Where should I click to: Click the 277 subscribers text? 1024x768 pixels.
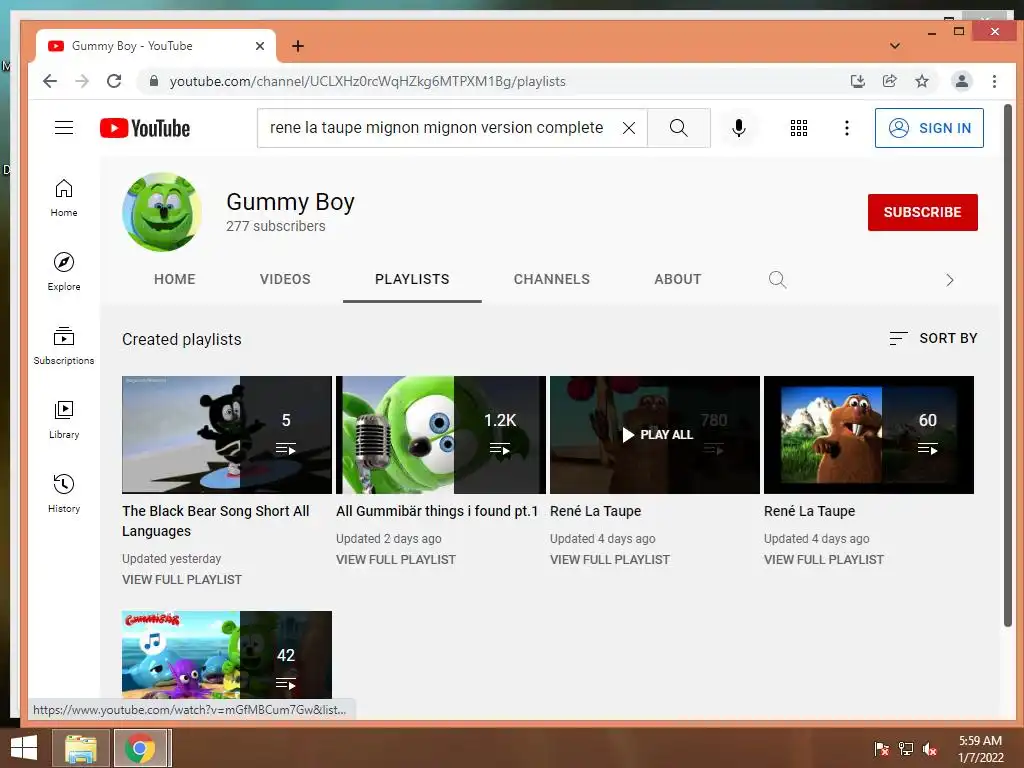click(276, 226)
